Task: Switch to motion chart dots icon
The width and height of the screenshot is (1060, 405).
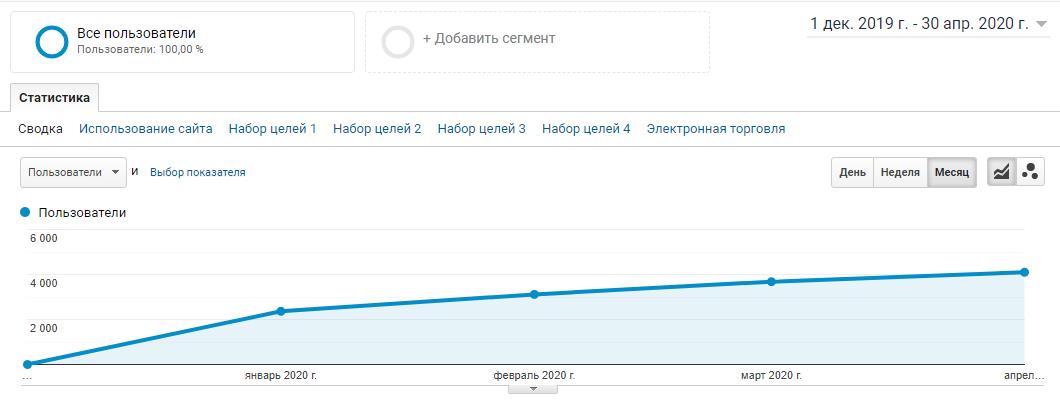Action: pos(1030,172)
